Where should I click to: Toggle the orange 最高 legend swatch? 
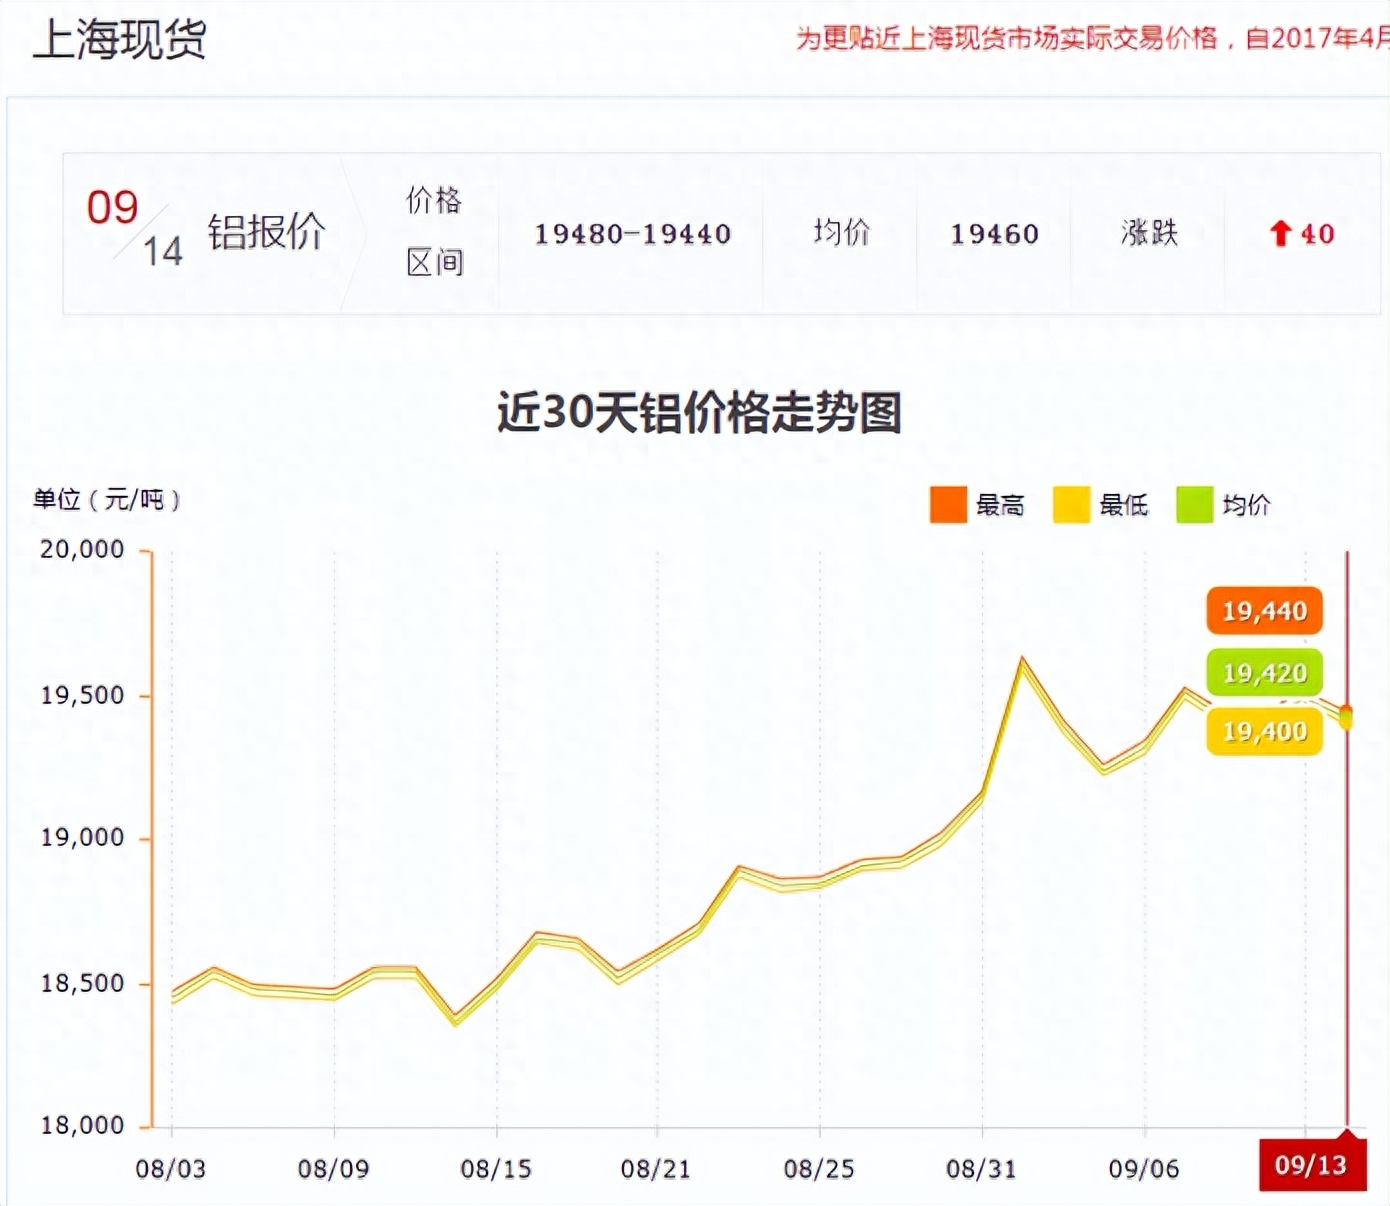pos(948,505)
